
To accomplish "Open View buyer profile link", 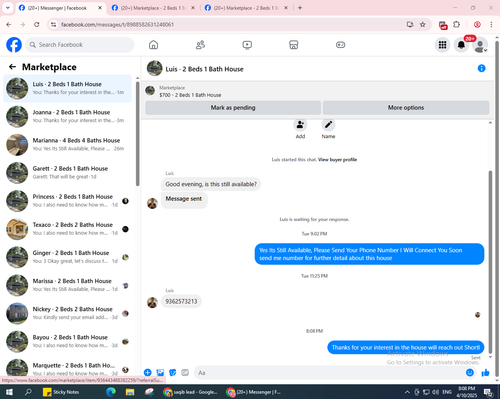I will pos(337,160).
